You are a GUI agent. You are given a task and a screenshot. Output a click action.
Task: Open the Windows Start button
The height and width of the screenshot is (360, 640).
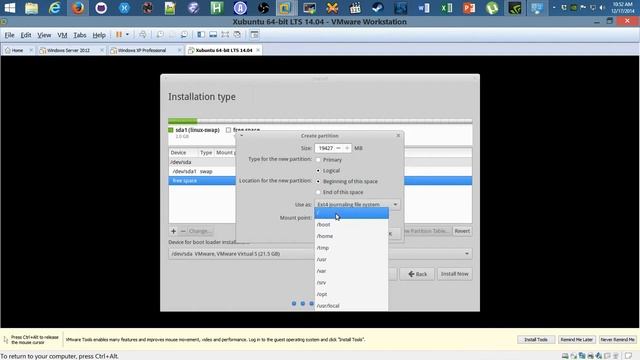click(x=9, y=8)
